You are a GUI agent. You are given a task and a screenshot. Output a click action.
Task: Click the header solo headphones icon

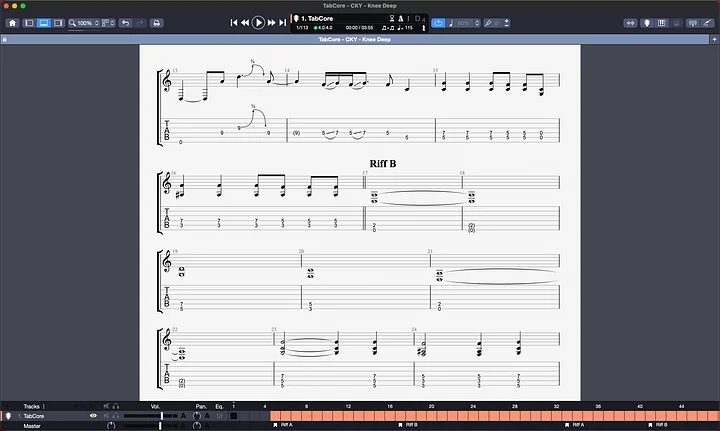[116, 406]
